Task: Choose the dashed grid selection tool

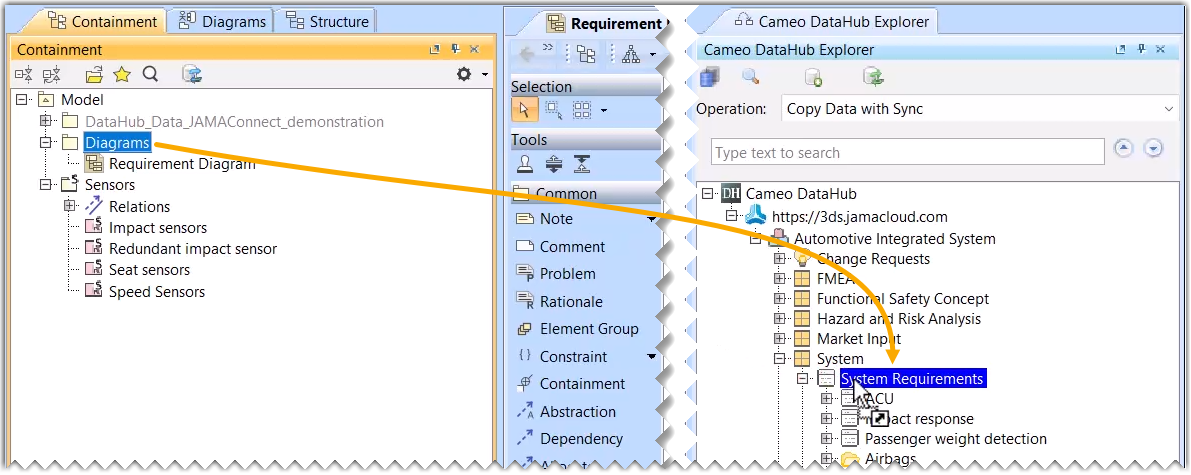Action: tap(582, 110)
